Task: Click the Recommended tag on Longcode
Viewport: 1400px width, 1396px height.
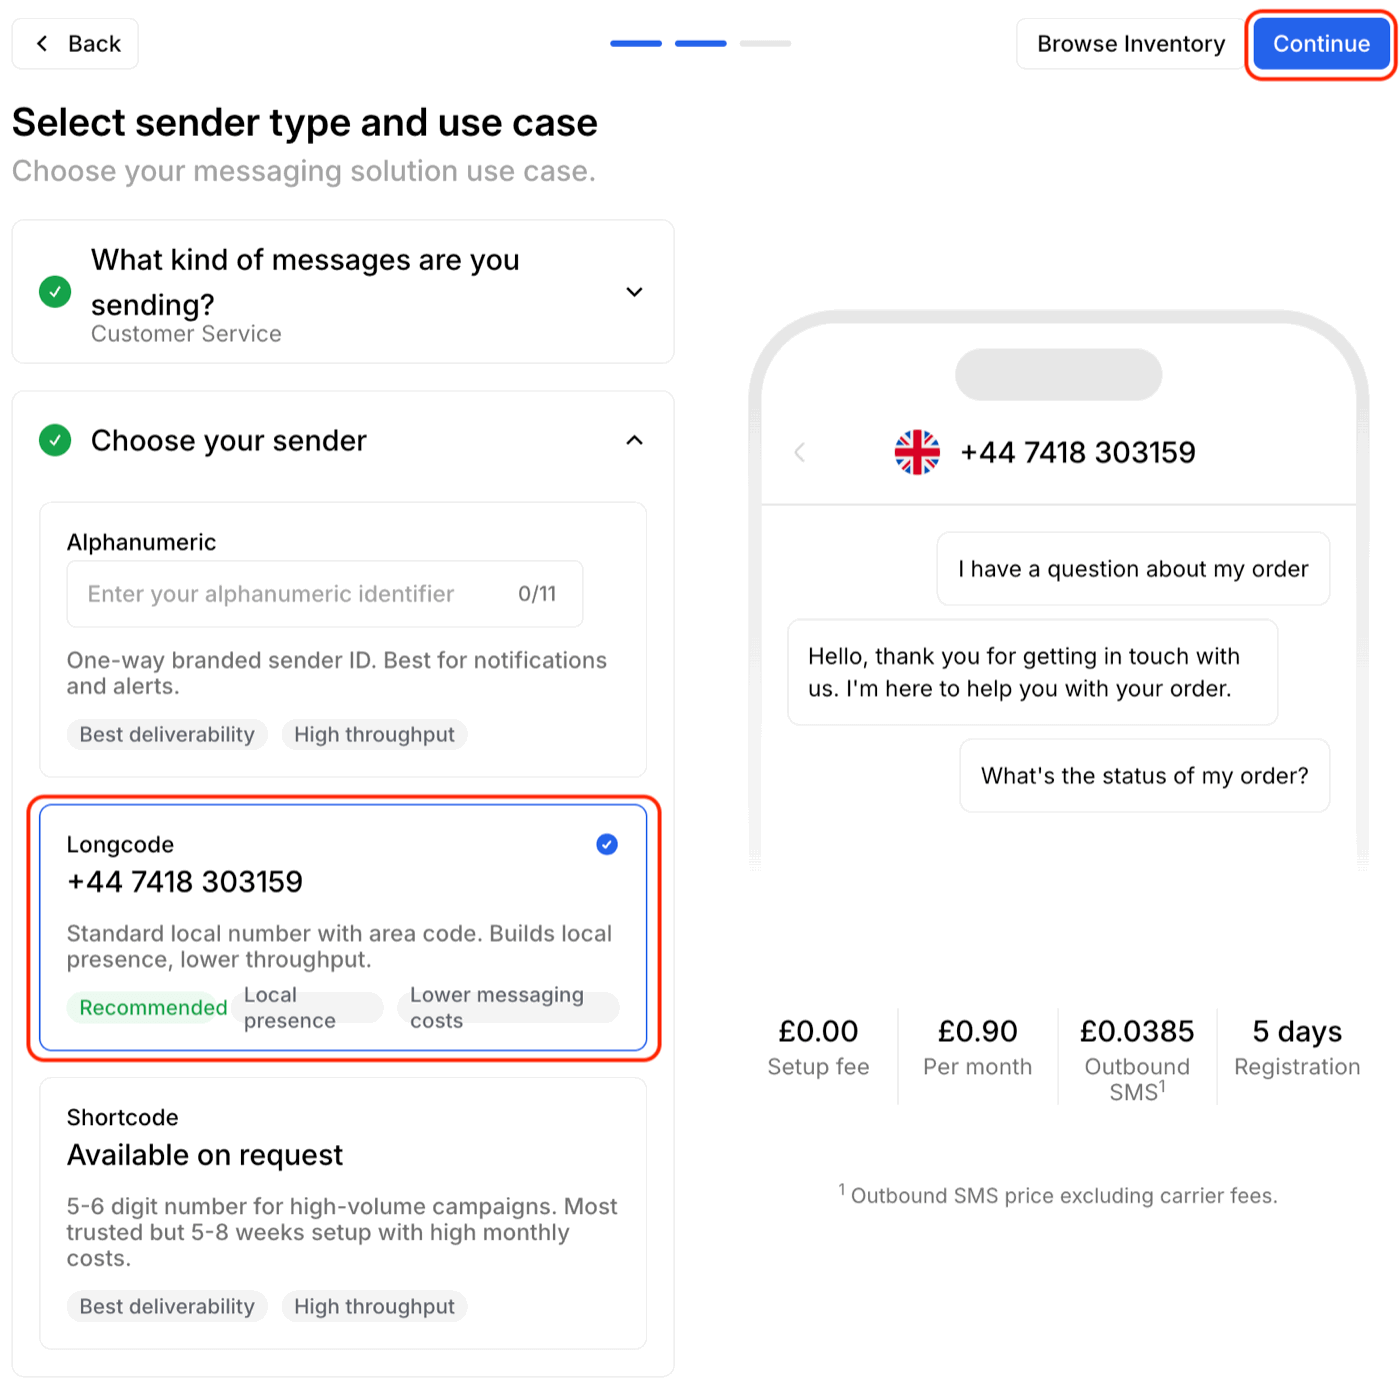Action: 153,1008
